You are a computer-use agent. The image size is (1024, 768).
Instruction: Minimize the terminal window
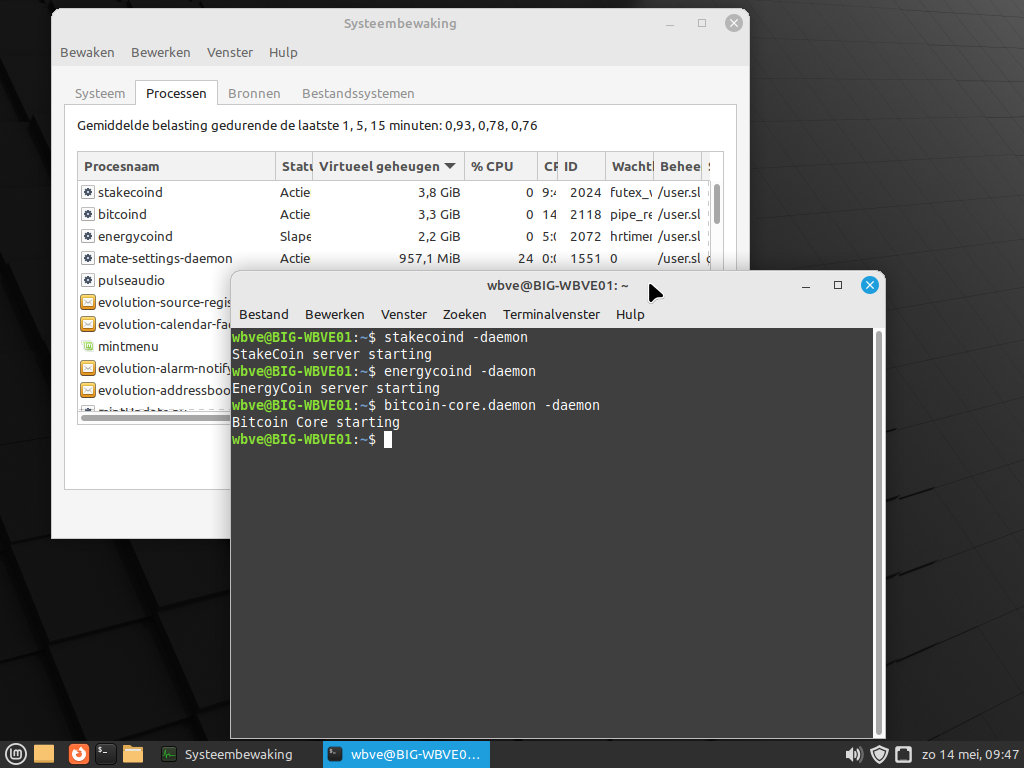pyautogui.click(x=806, y=285)
